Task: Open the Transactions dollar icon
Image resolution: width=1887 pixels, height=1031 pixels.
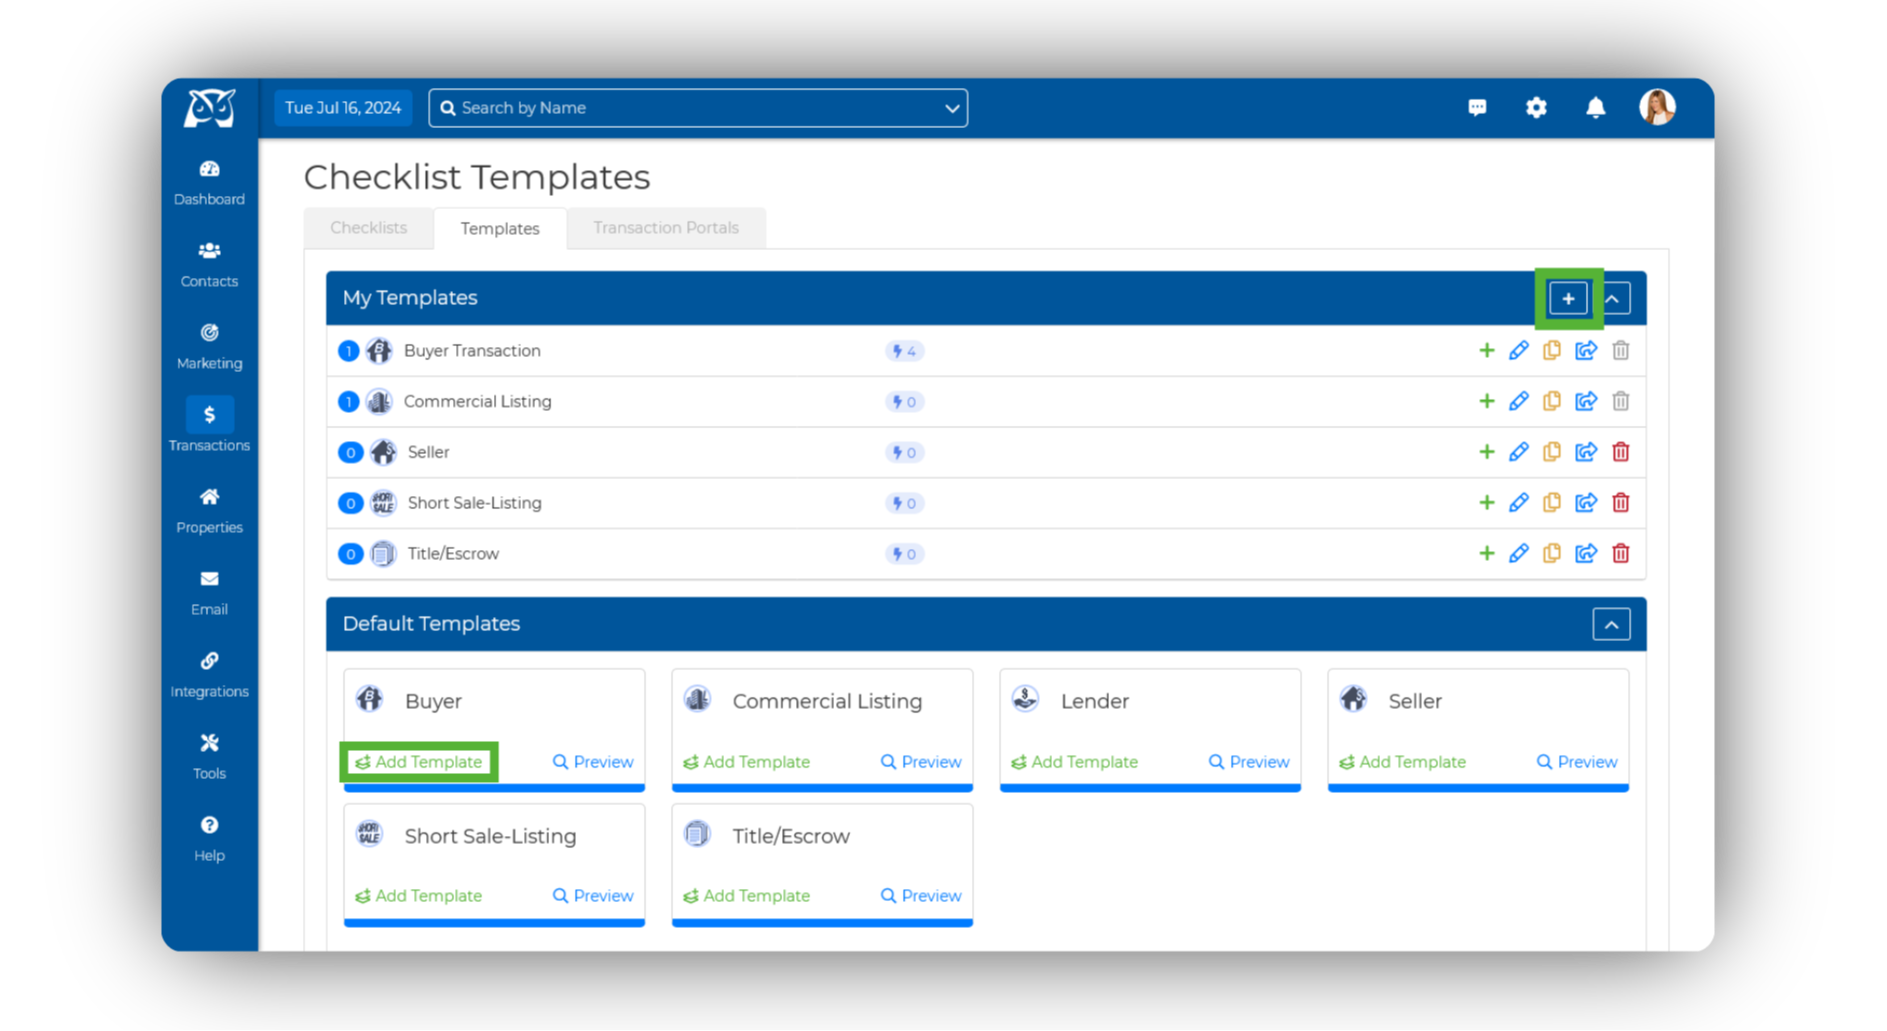Action: point(209,414)
